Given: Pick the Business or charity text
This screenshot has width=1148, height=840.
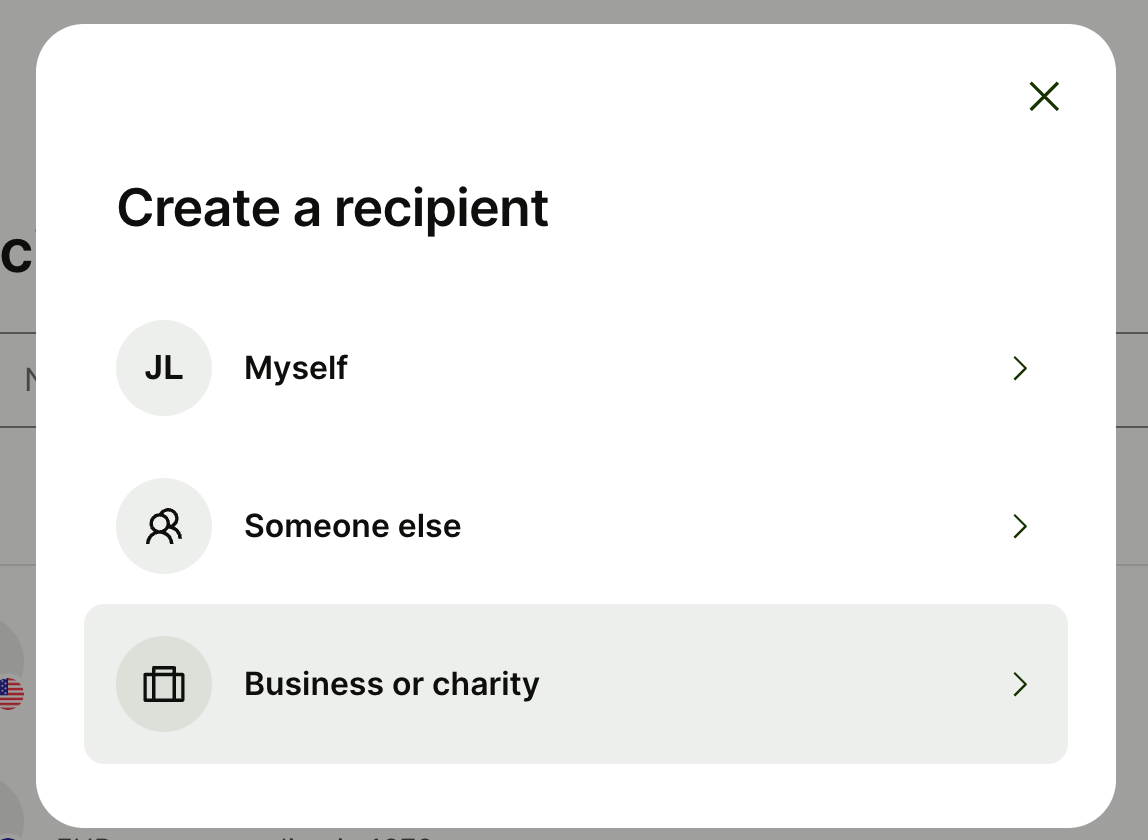Looking at the screenshot, I should point(392,684).
